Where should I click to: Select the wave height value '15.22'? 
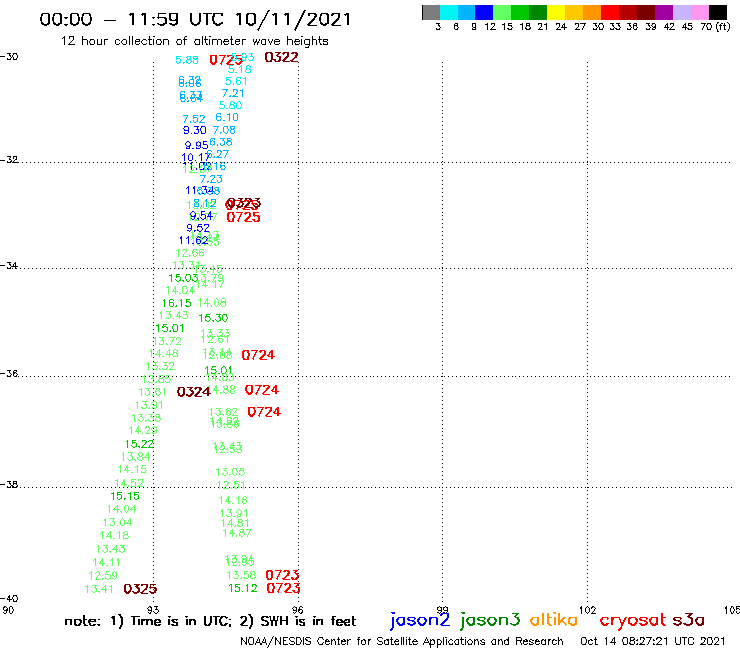tap(139, 444)
